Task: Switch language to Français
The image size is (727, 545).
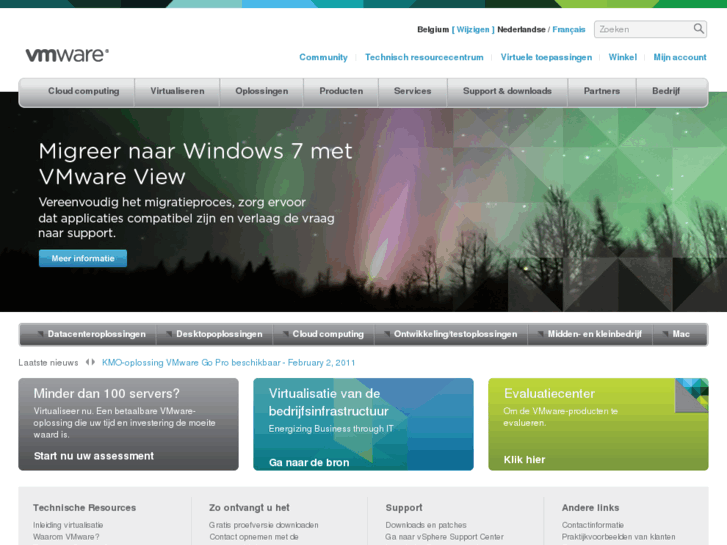Action: point(568,29)
